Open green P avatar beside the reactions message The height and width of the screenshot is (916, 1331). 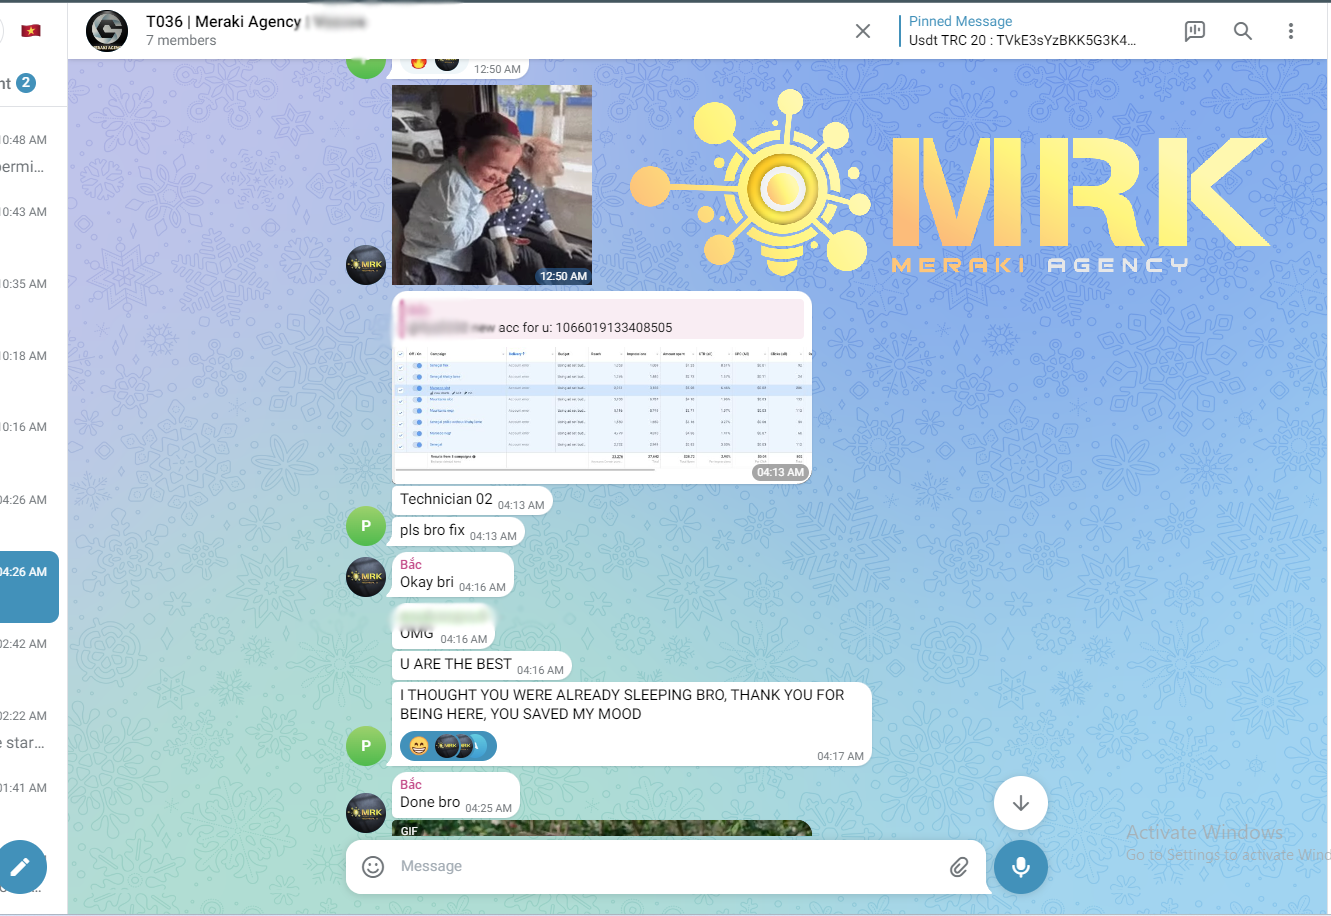[366, 746]
